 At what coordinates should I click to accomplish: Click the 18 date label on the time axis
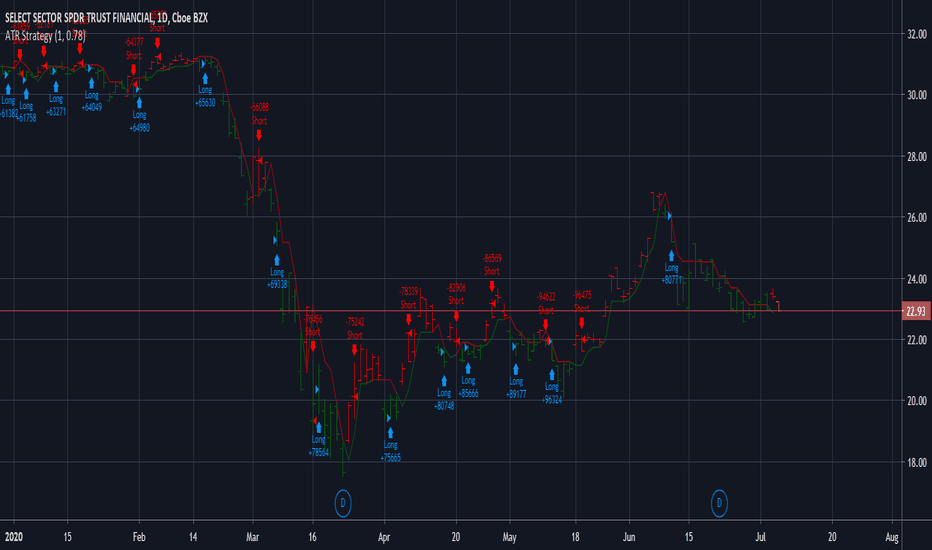pos(575,537)
